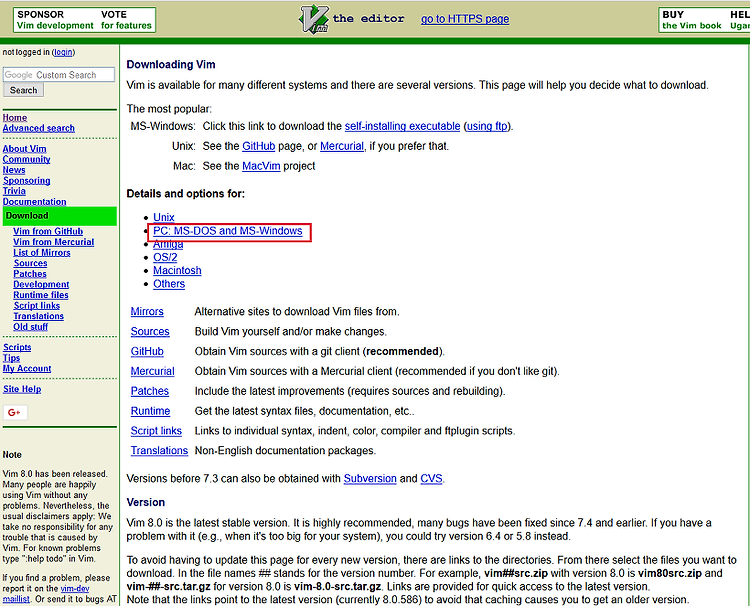Viewport: 750px width, 606px height.
Task: Open Scripts sidebar item
Action: pos(17,347)
